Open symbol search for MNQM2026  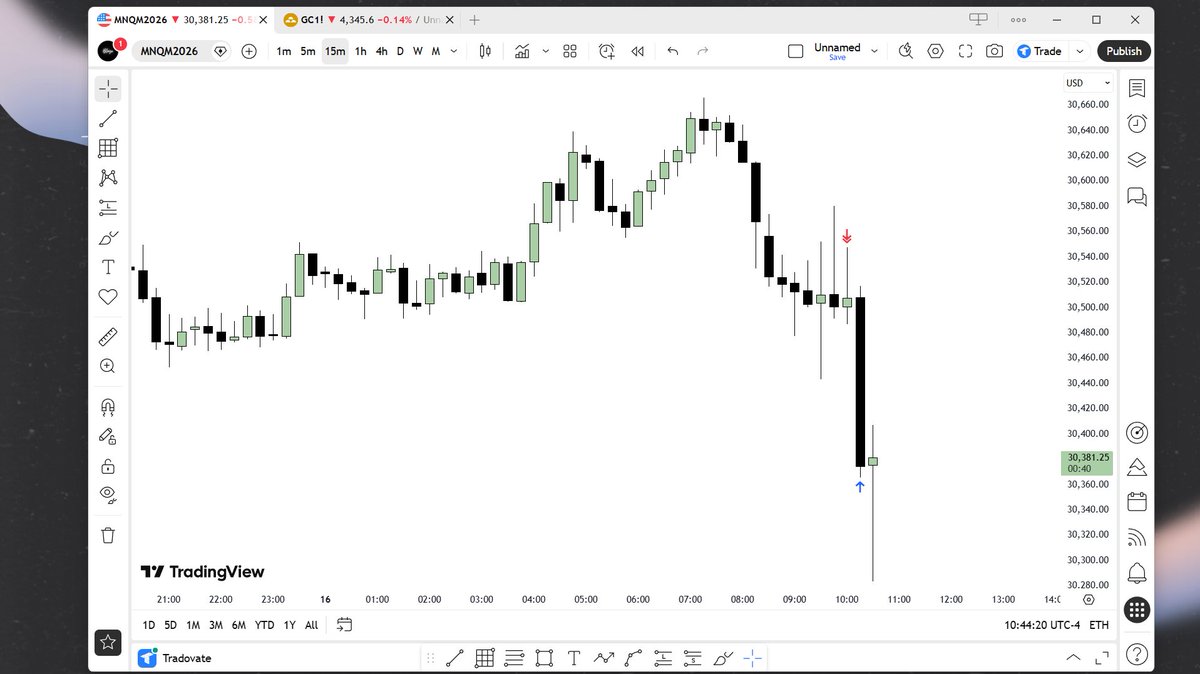click(167, 51)
